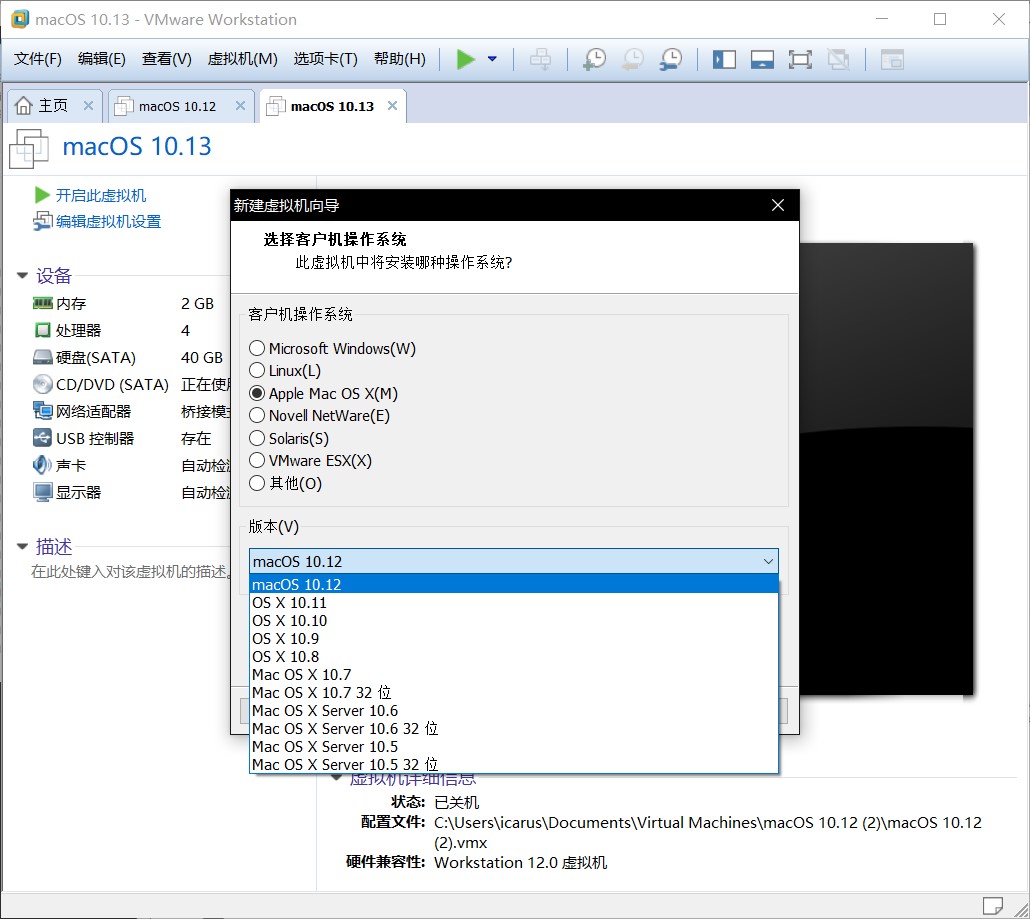Screen dimensions: 1030x919
Task: Choose Mac OS X 10.7 from list
Action: click(x=514, y=675)
